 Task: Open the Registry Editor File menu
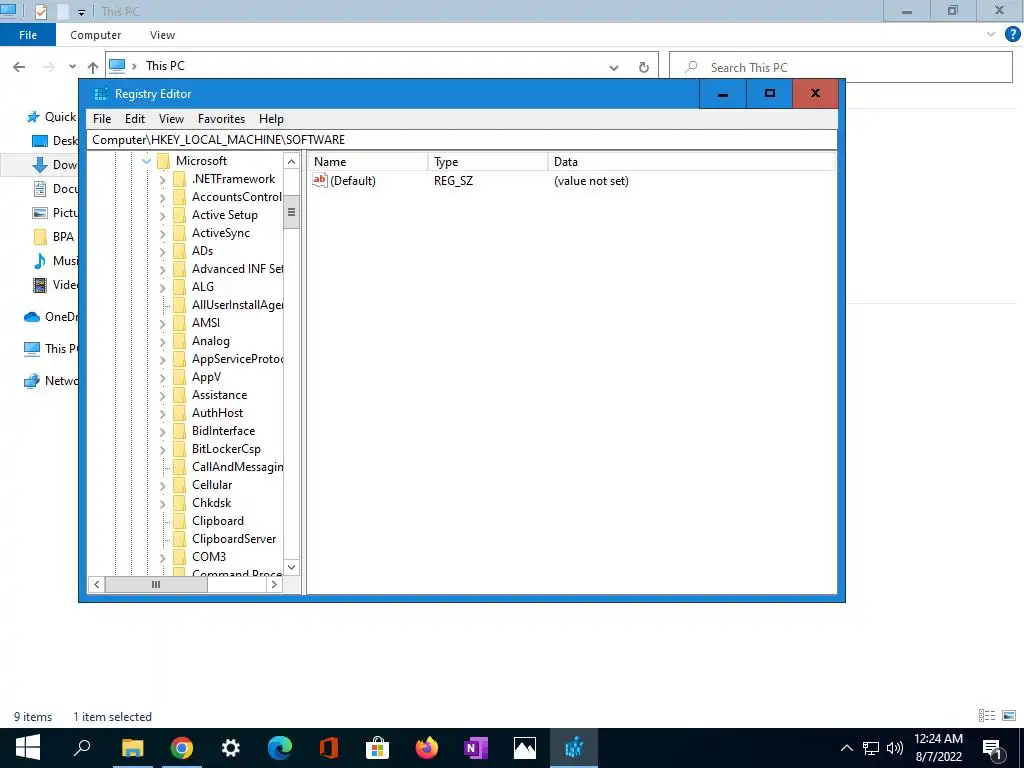tap(102, 119)
